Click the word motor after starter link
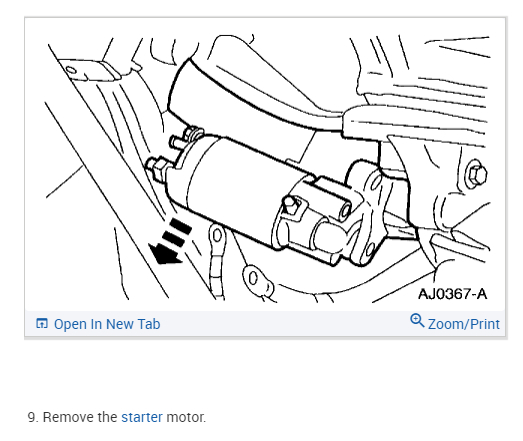Viewport: 523px width, 441px height. pos(186,417)
